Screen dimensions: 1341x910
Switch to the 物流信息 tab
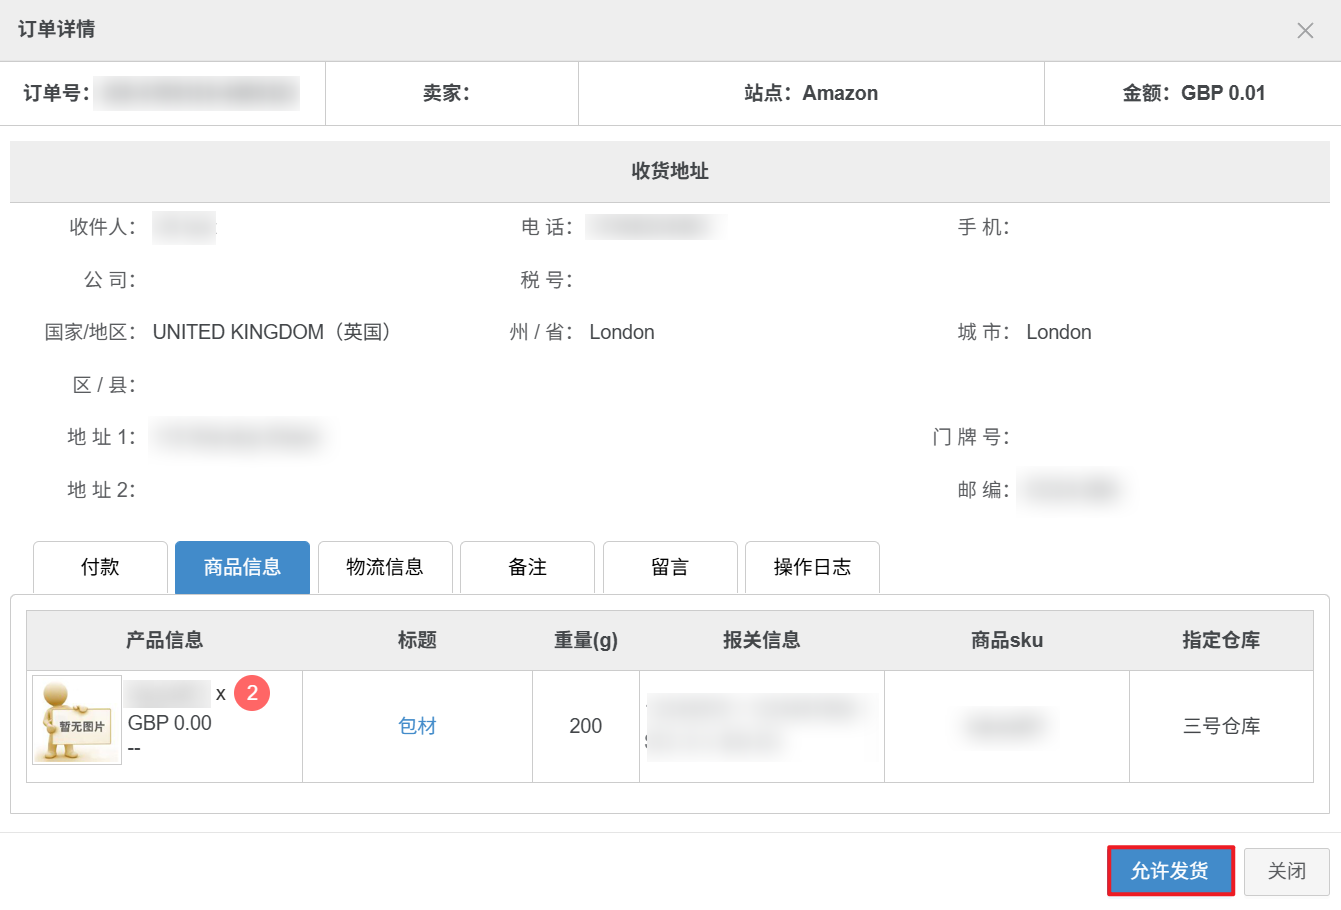(x=385, y=568)
